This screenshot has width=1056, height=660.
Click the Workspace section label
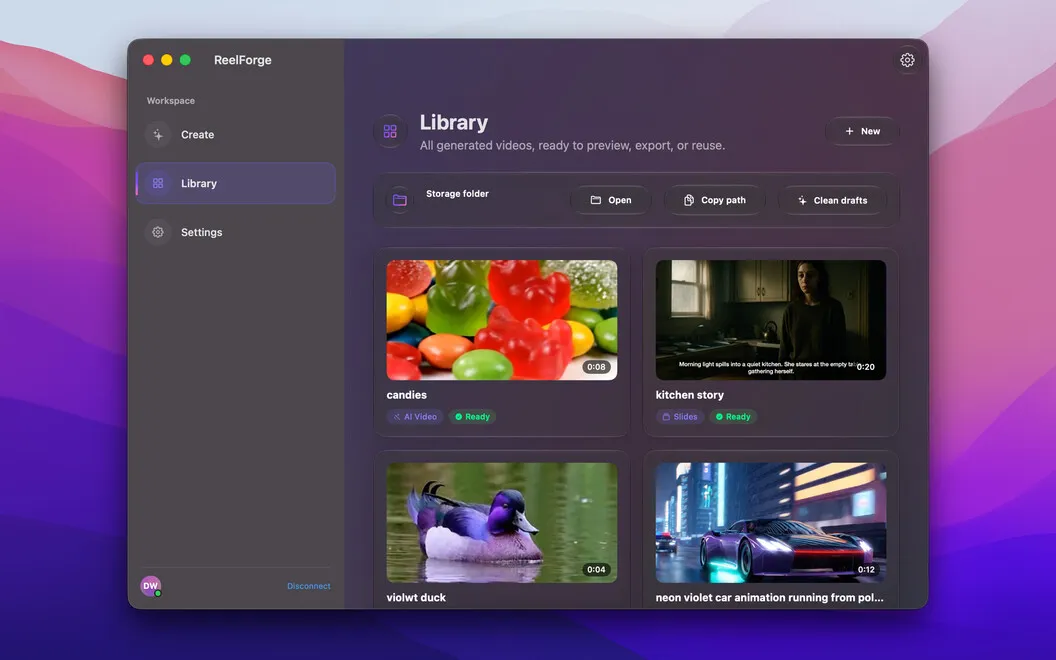pyautogui.click(x=170, y=101)
